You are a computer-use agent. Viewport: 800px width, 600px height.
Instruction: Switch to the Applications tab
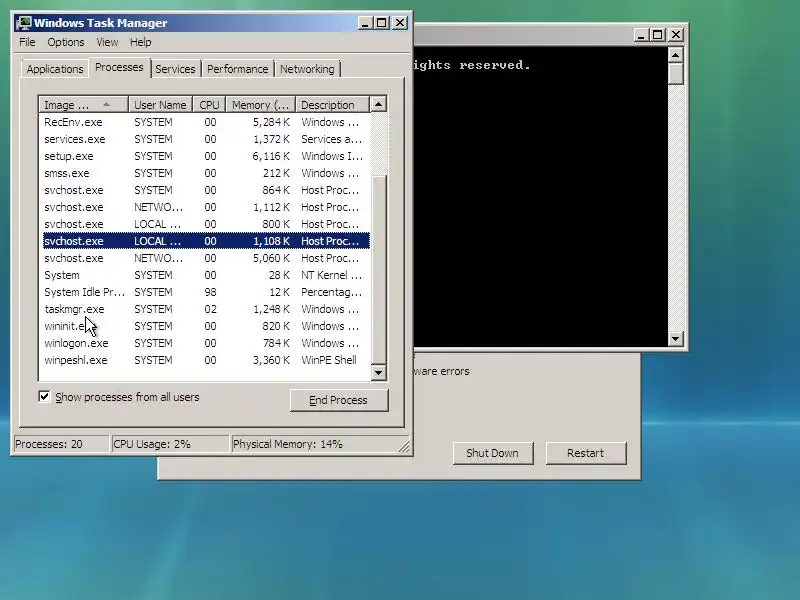pos(55,69)
